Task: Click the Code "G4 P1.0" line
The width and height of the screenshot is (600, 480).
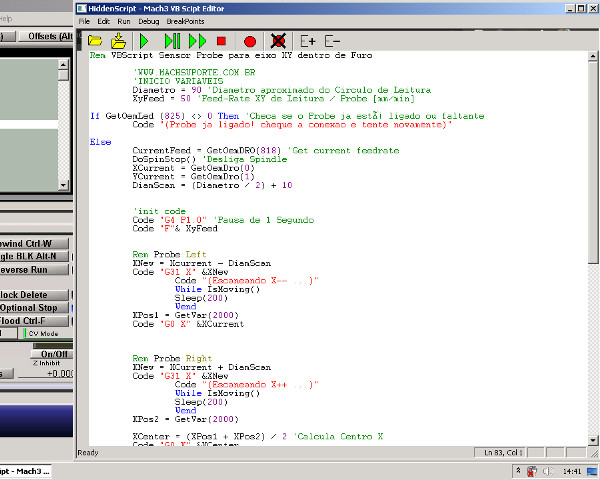Action: 223,220
